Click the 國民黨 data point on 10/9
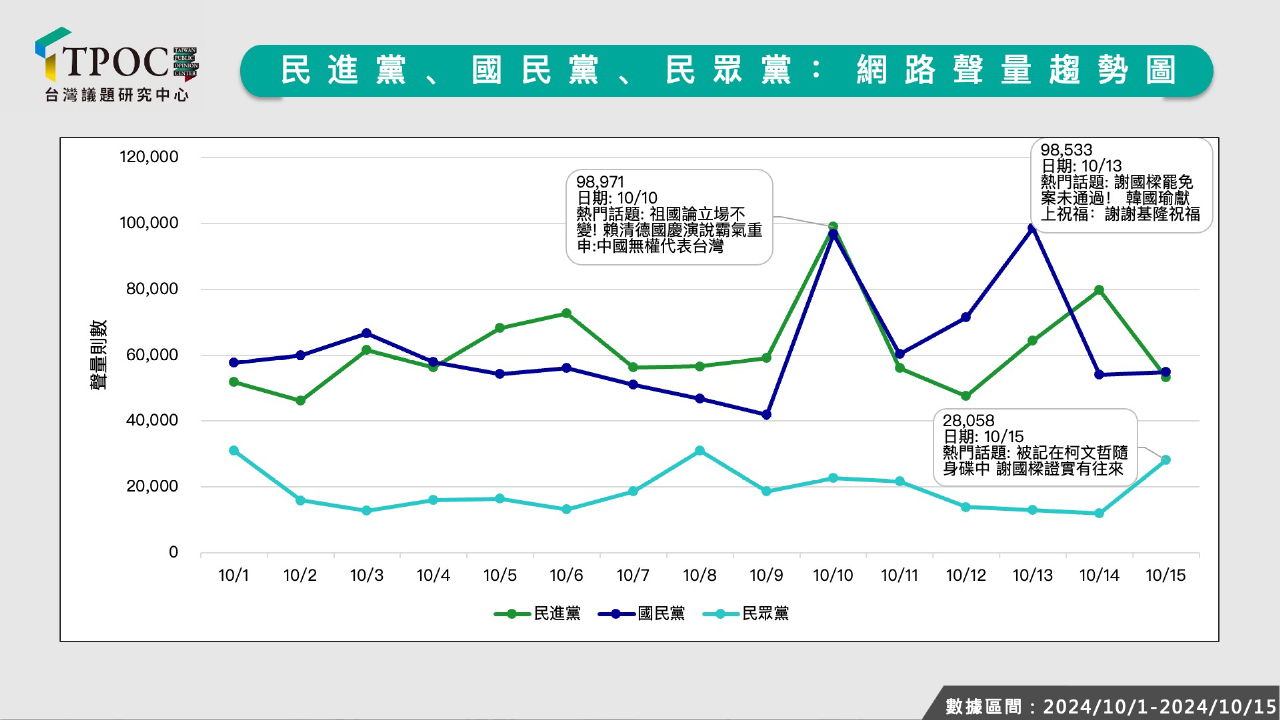Image resolution: width=1280 pixels, height=720 pixels. coord(766,414)
